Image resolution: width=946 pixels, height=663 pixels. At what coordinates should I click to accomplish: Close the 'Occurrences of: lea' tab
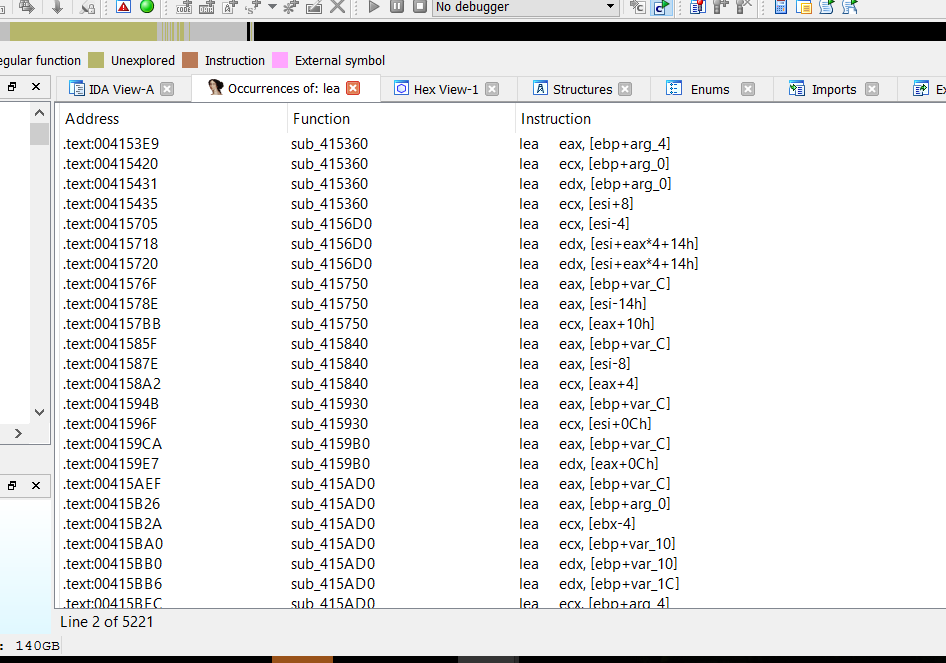point(352,88)
